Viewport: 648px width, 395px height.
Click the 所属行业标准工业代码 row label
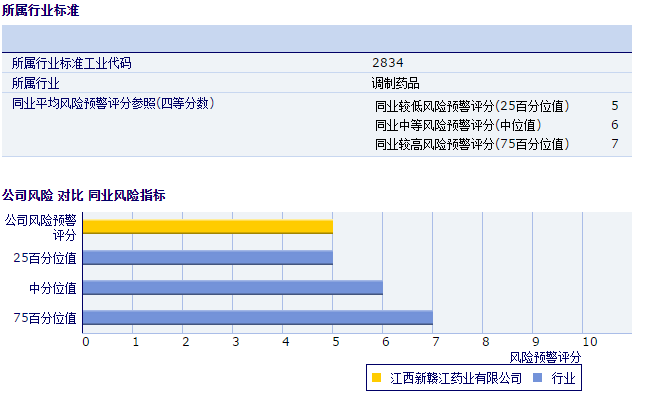coord(71,63)
